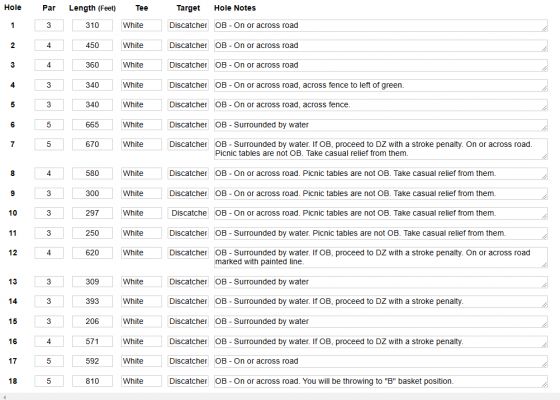Click the Hole Notes box for hole 16

click(381, 341)
